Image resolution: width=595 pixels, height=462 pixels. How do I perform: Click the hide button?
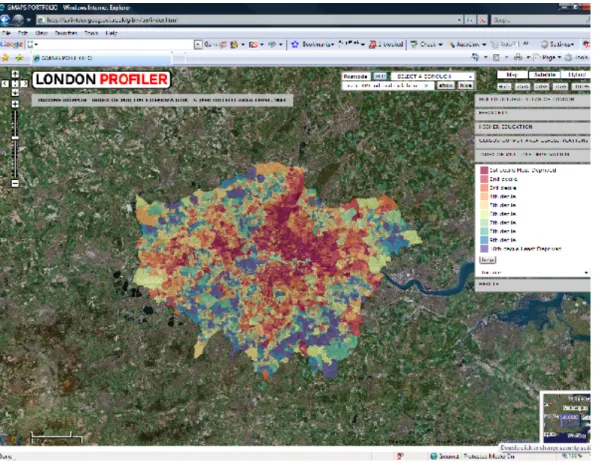pos(465,85)
